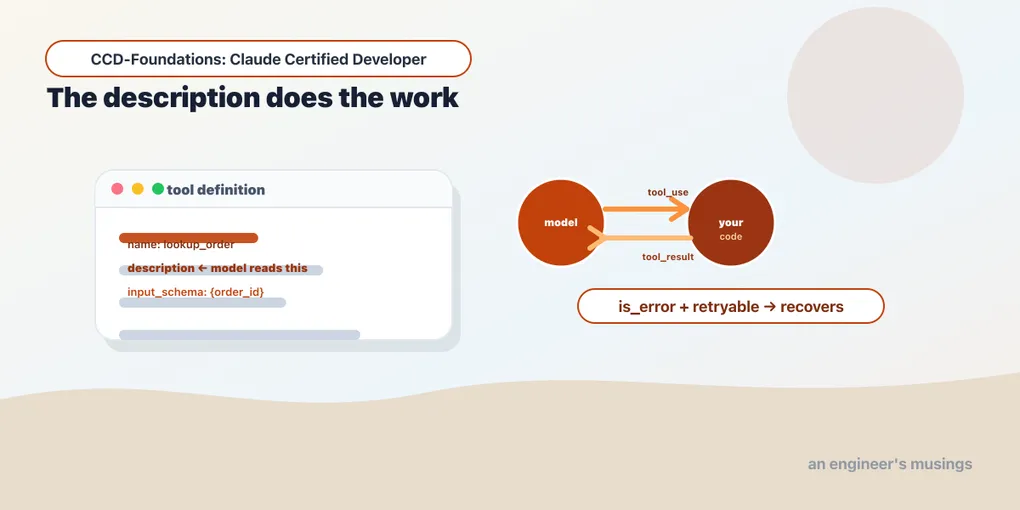Click the light orange tool_result arrow
This screenshot has width=1020, height=510.
[641, 238]
